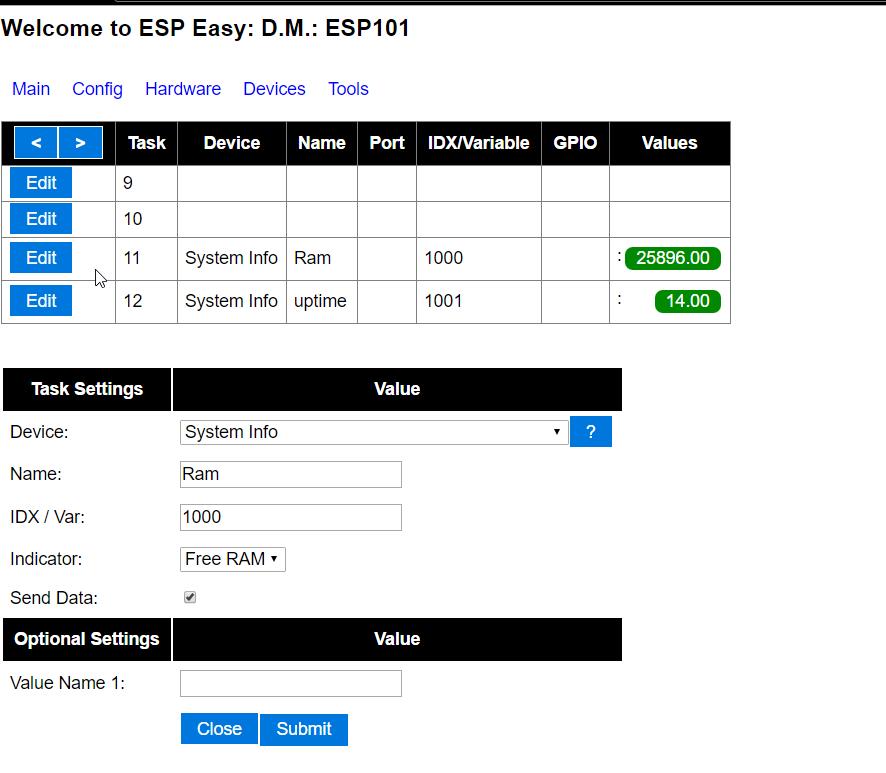
Task: Click System Info device cell in task 11
Action: pyautogui.click(x=232, y=258)
